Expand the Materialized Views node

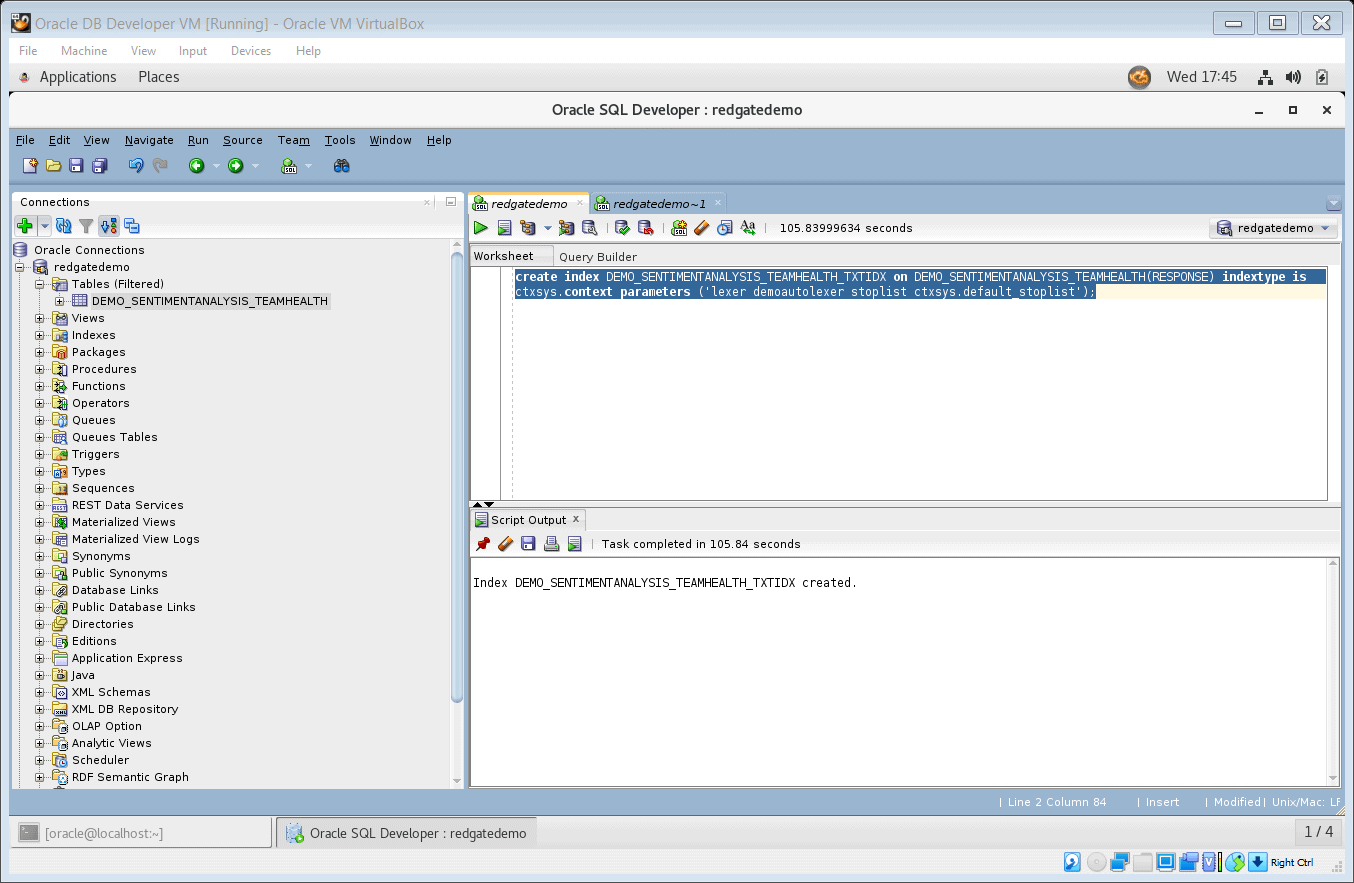(40, 522)
